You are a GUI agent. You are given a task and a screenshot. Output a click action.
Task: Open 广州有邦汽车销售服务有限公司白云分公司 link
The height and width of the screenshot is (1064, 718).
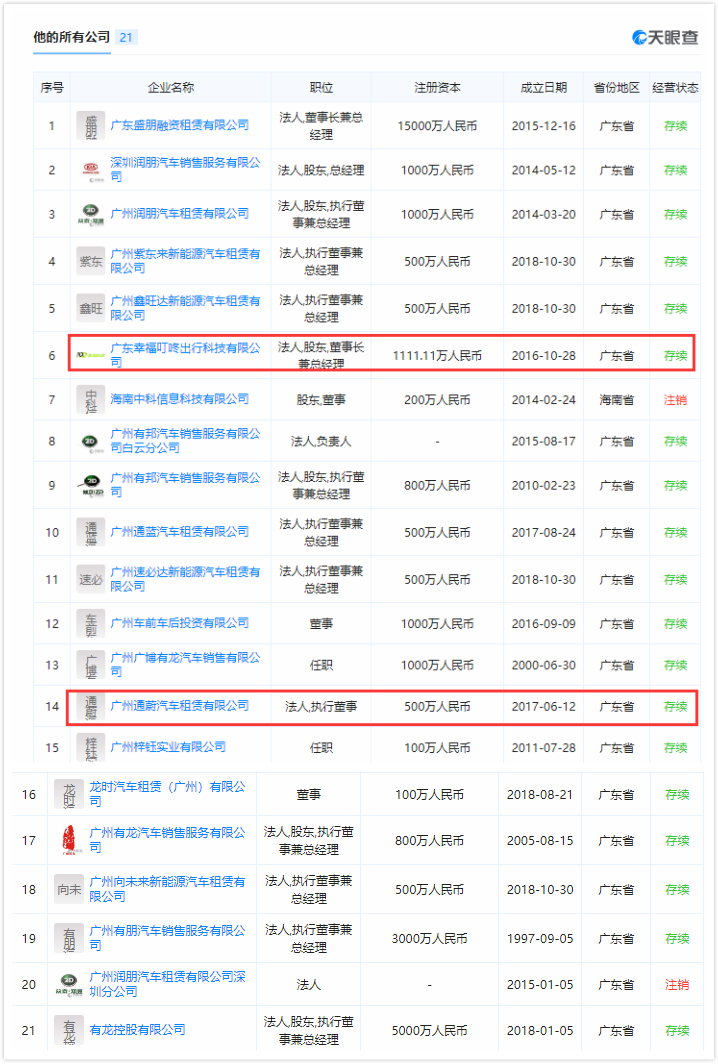click(185, 440)
